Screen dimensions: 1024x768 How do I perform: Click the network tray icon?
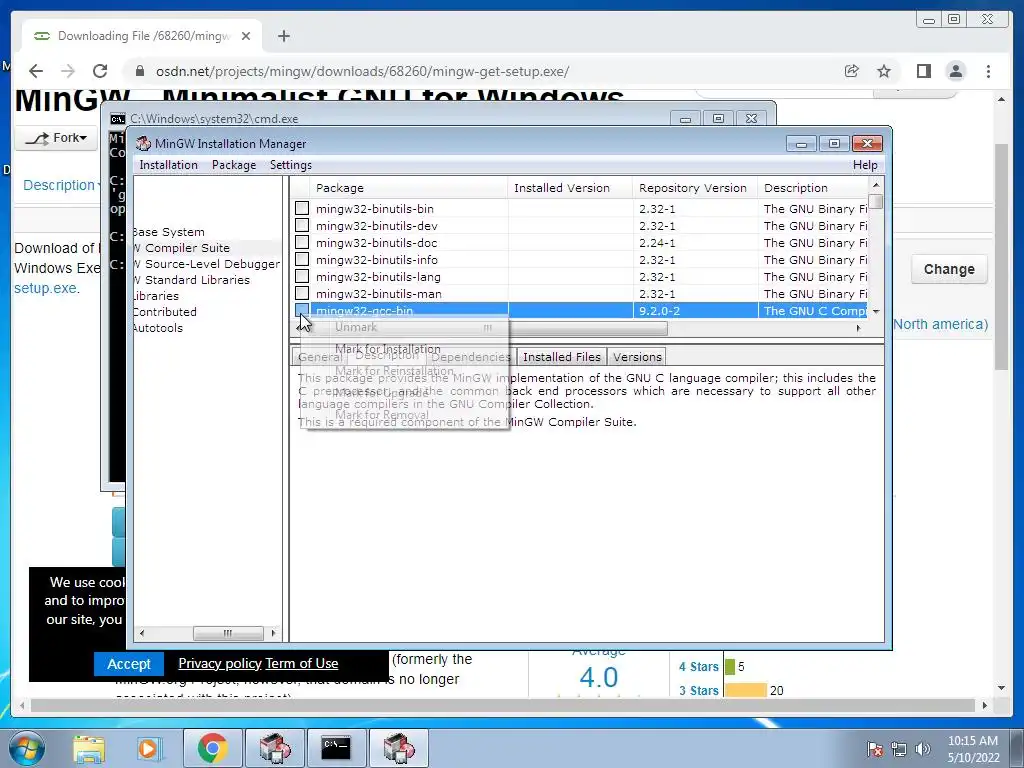pos(899,748)
